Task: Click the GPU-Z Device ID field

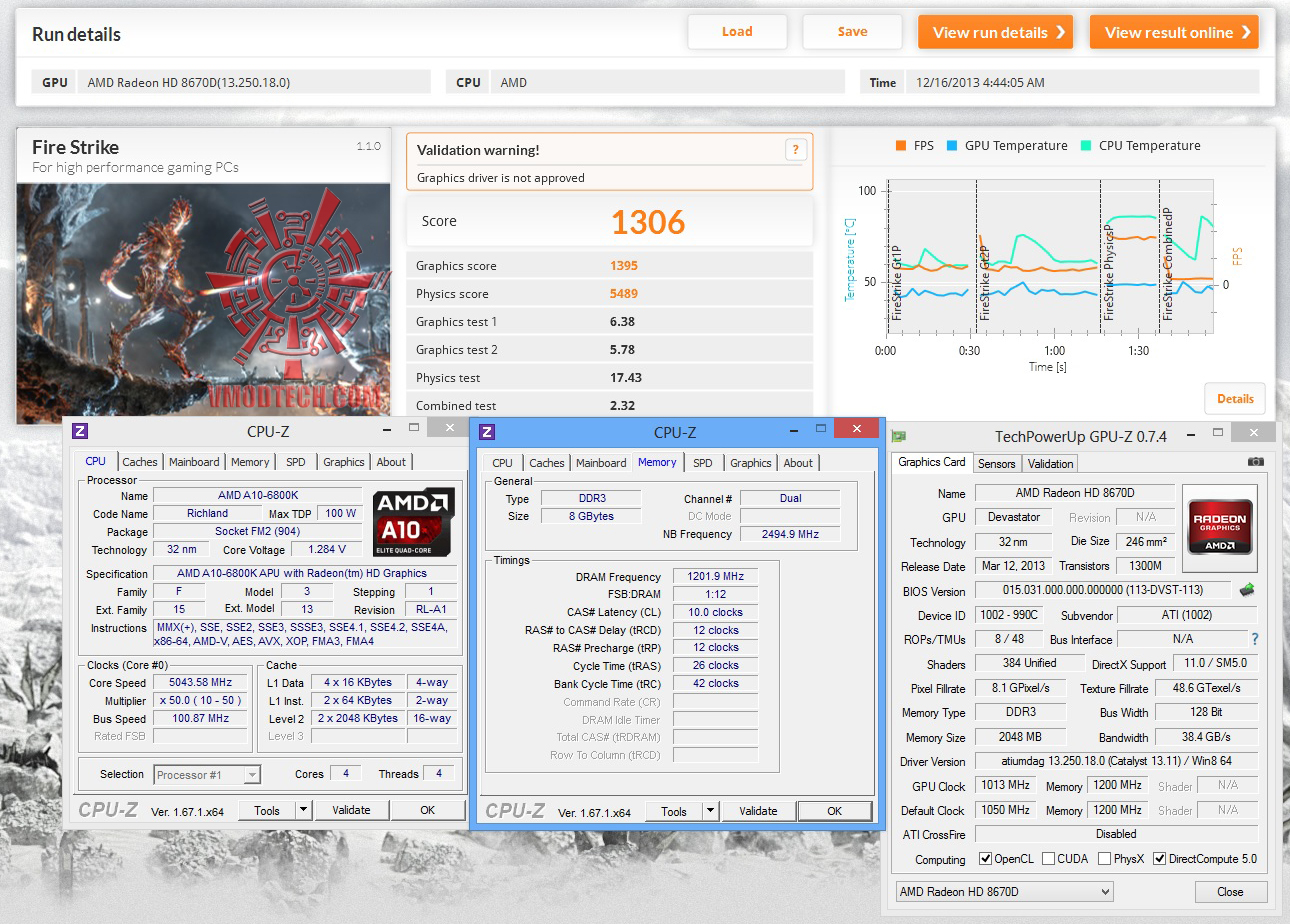Action: tap(1007, 615)
